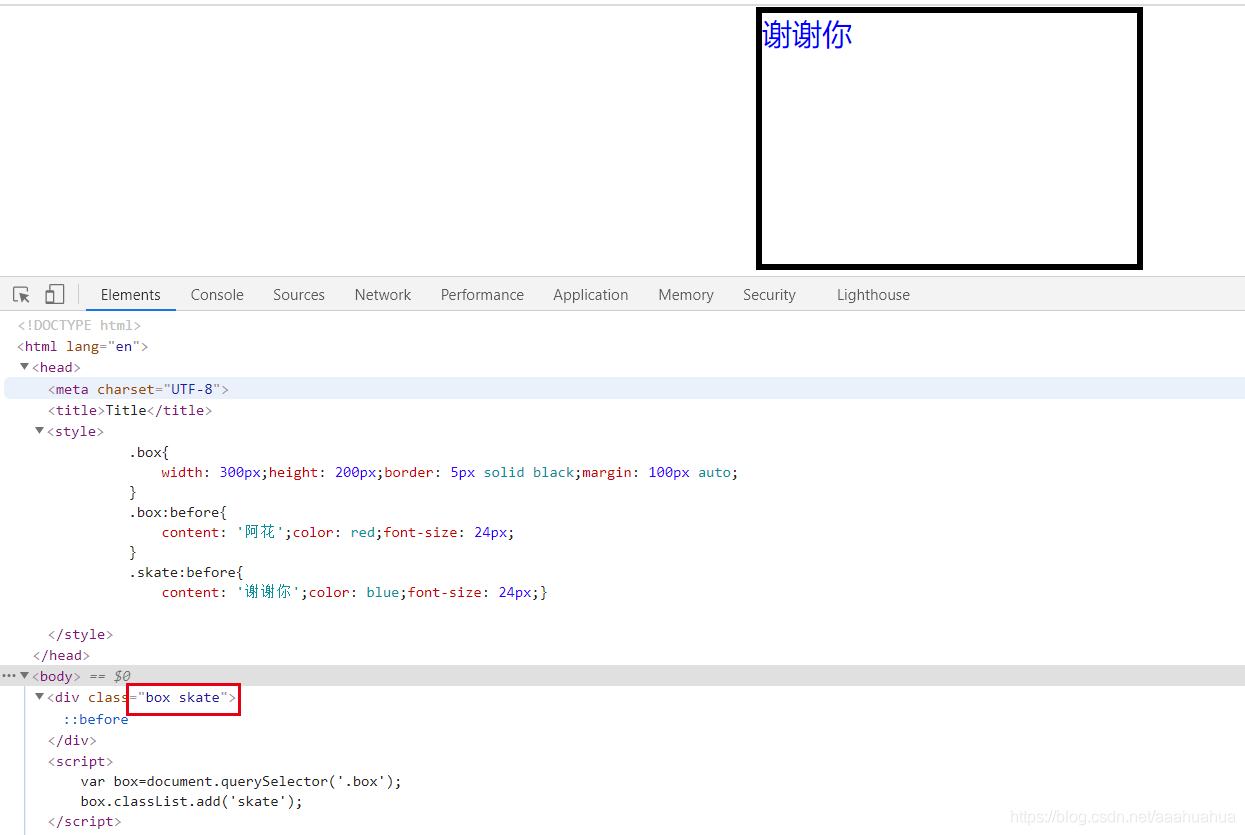The image size is (1245, 835).
Task: Select the title element row
Action: pos(130,410)
